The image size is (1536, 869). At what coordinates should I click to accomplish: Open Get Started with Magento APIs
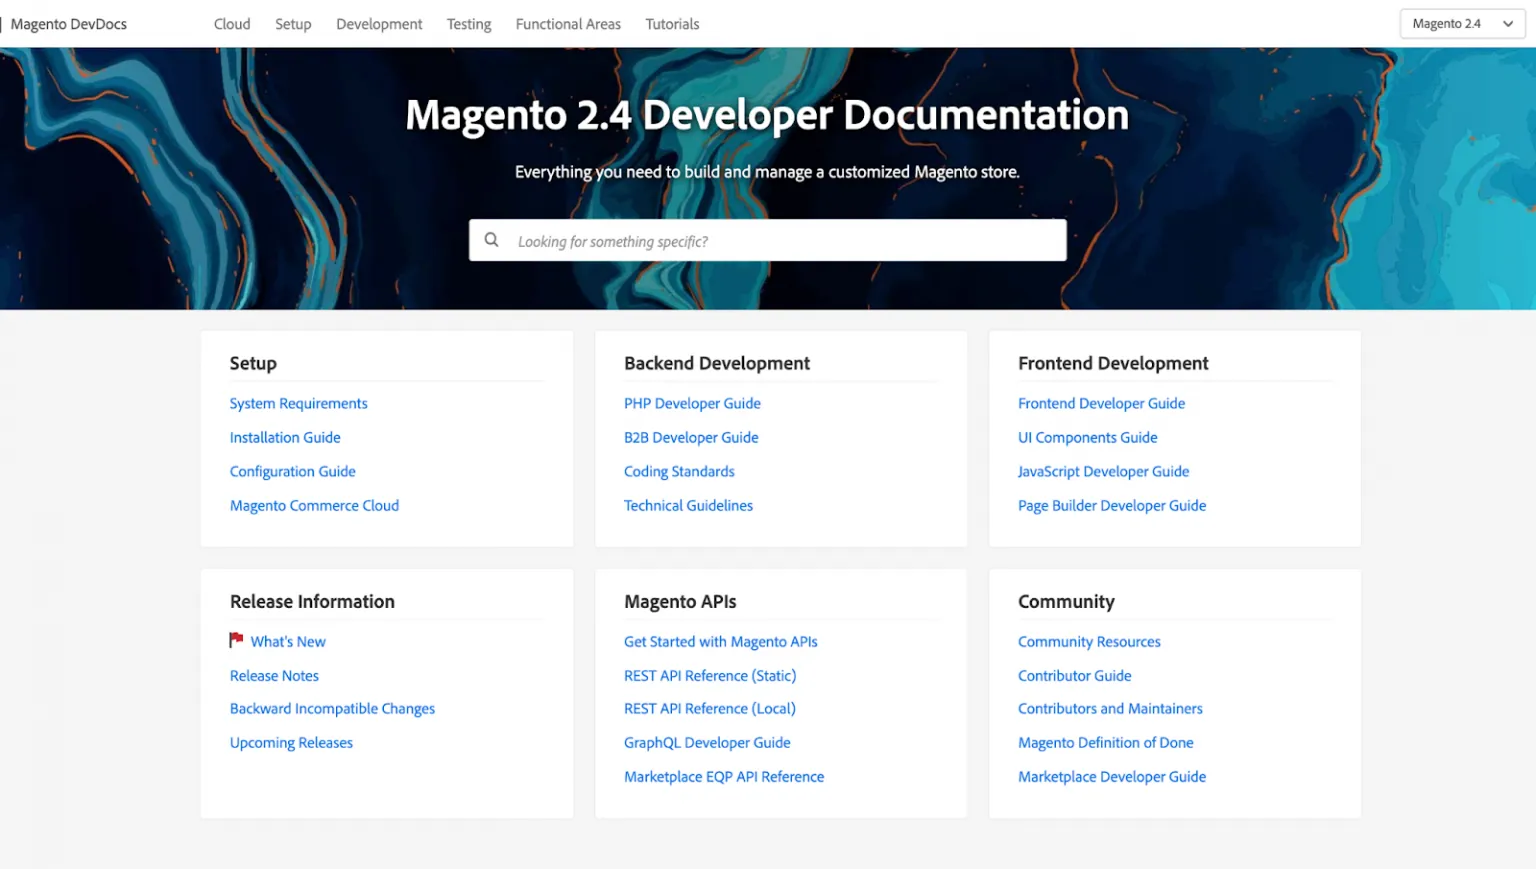[721, 641]
